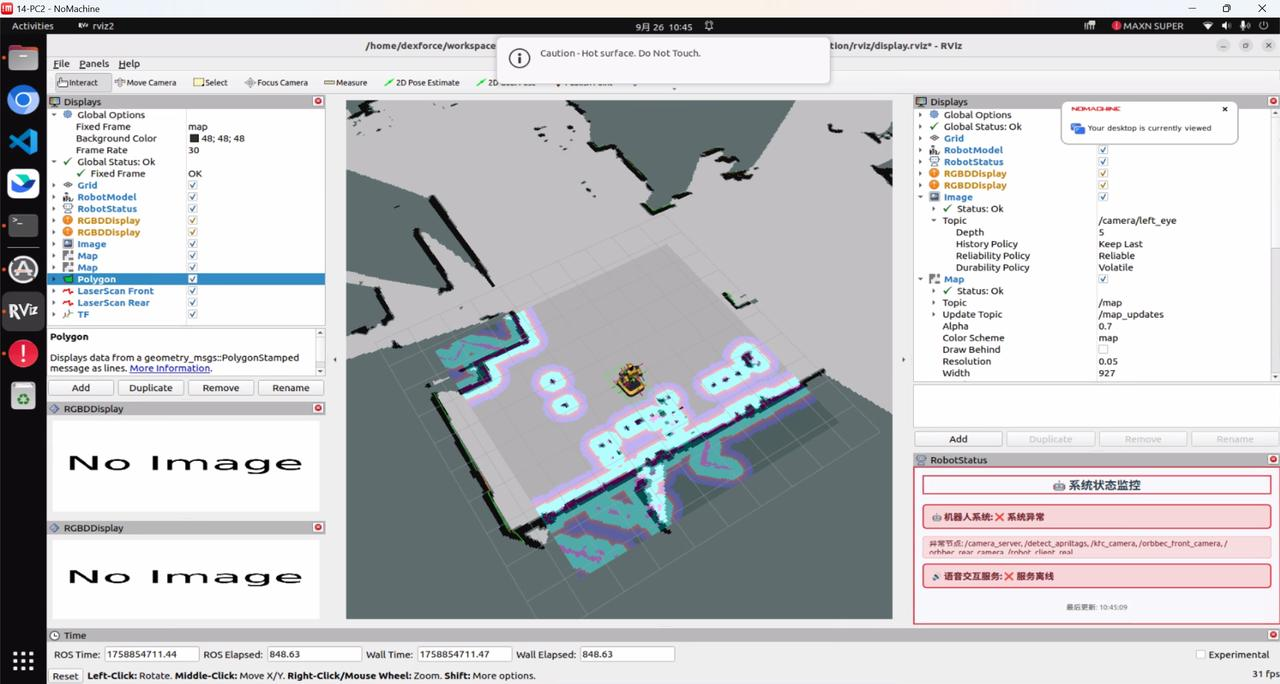This screenshot has width=1280, height=684.
Task: Open the red exclamation dock app
Action: pos(23,353)
